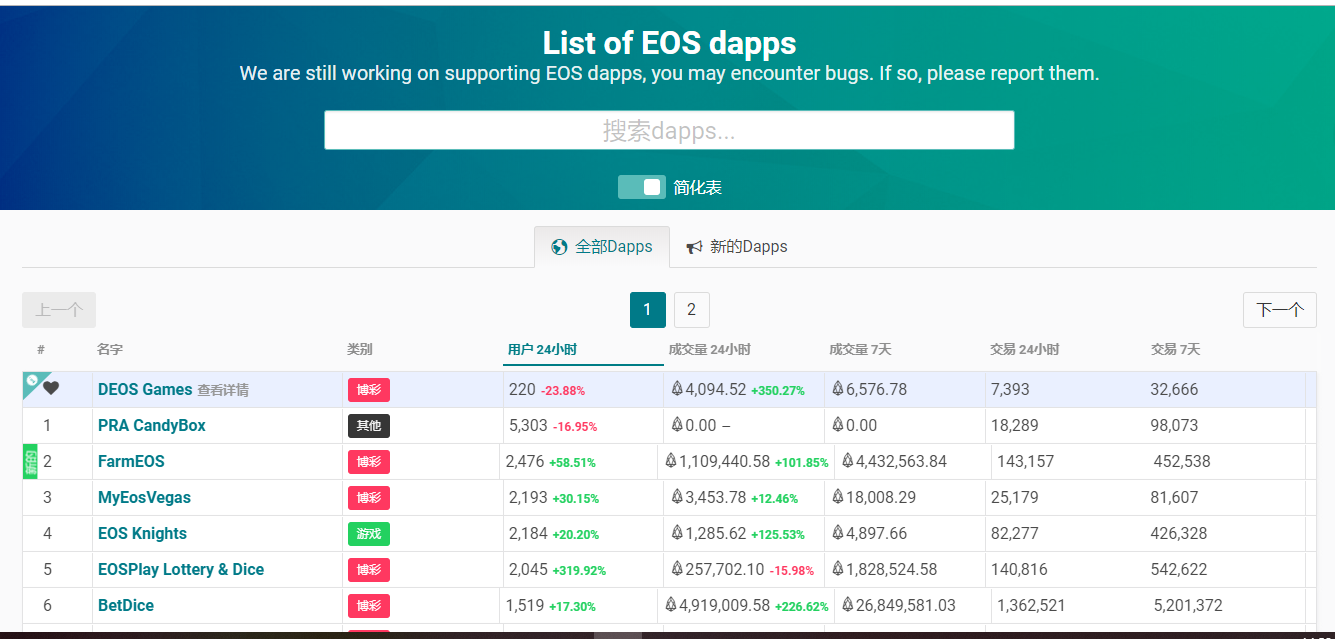
Task: Click the EOS symbol before 257,702.10
Action: click(x=677, y=569)
